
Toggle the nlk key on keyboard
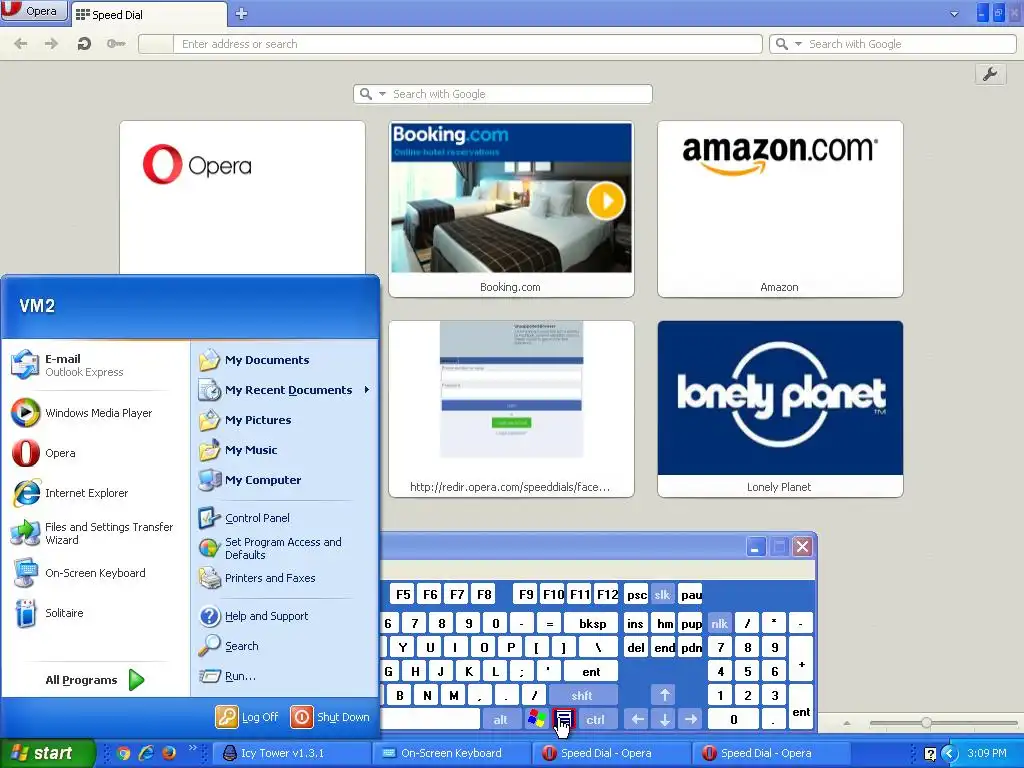pos(719,624)
